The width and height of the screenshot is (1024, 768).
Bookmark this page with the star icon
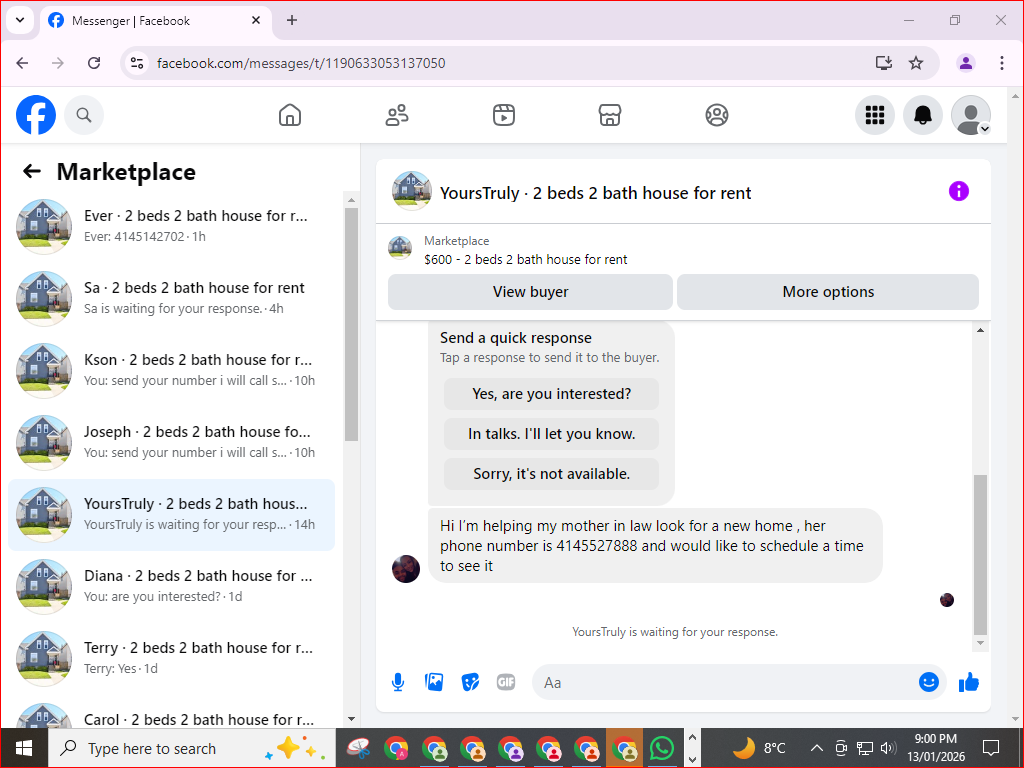[x=916, y=63]
